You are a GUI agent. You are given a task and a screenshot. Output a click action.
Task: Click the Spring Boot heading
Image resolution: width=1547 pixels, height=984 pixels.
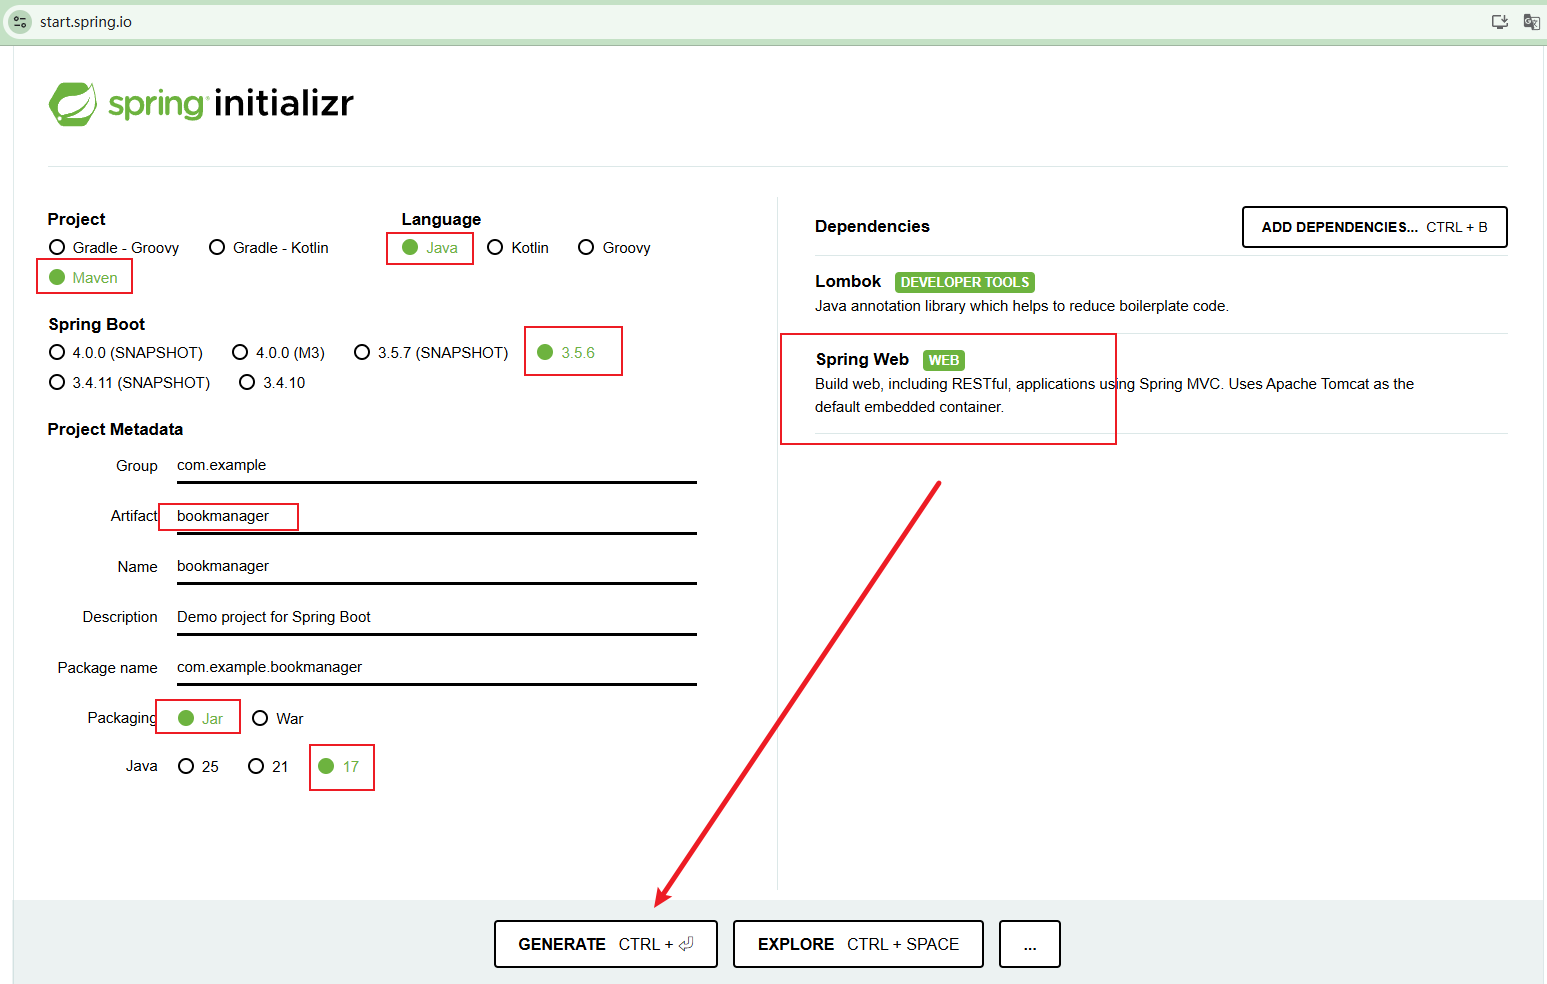pyautogui.click(x=96, y=325)
